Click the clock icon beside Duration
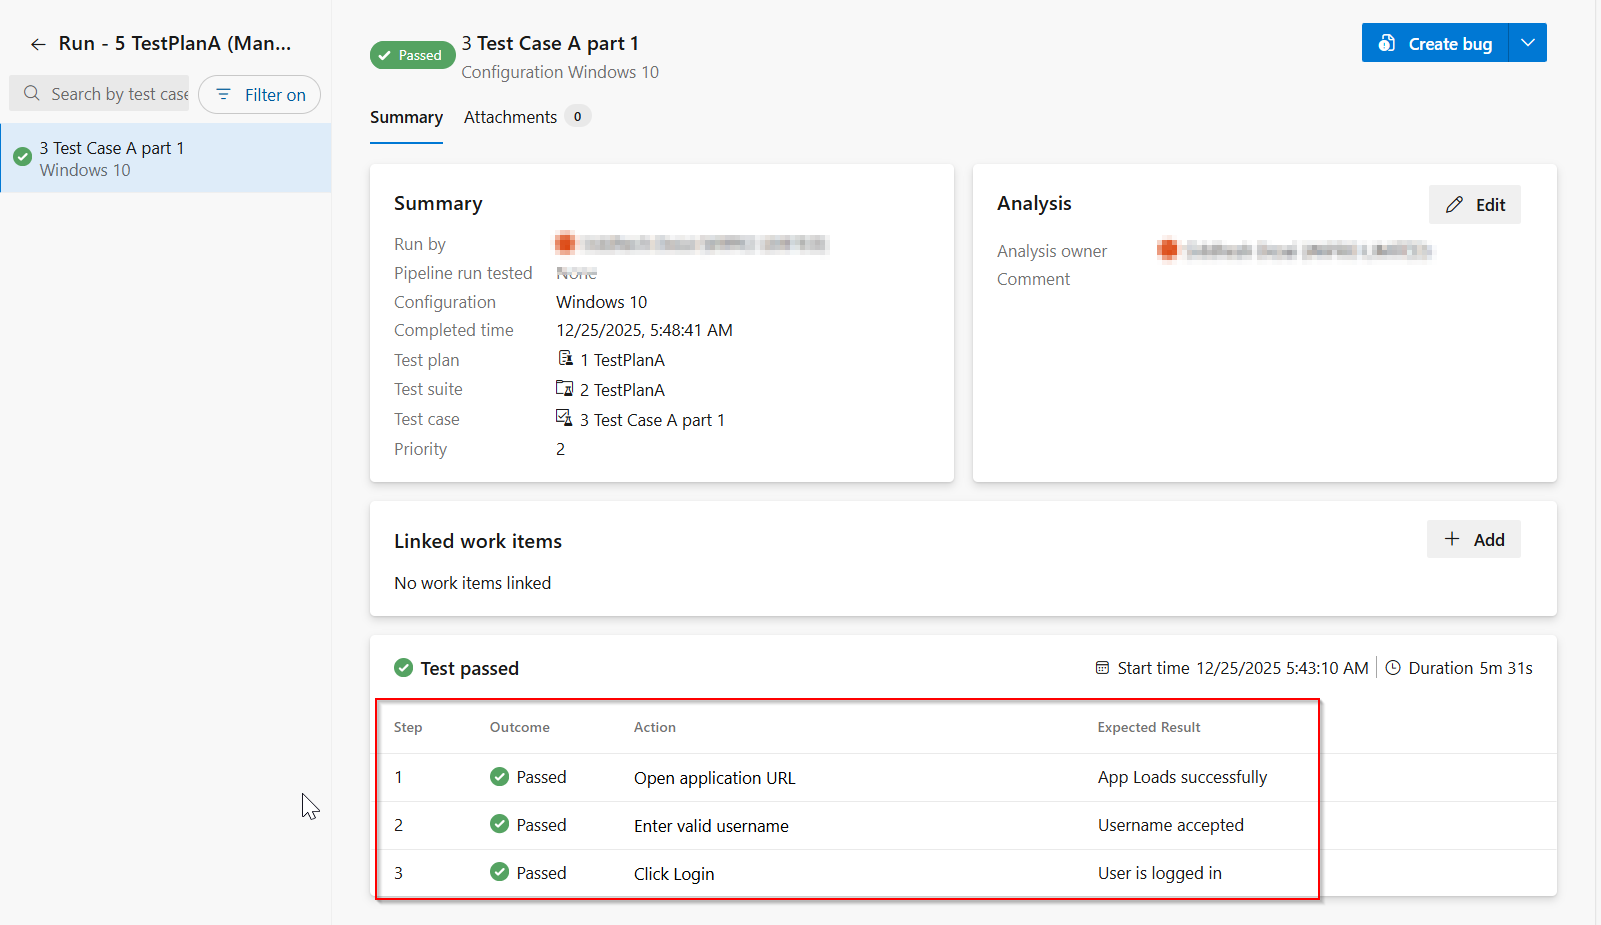The height and width of the screenshot is (925, 1601). [x=1393, y=668]
